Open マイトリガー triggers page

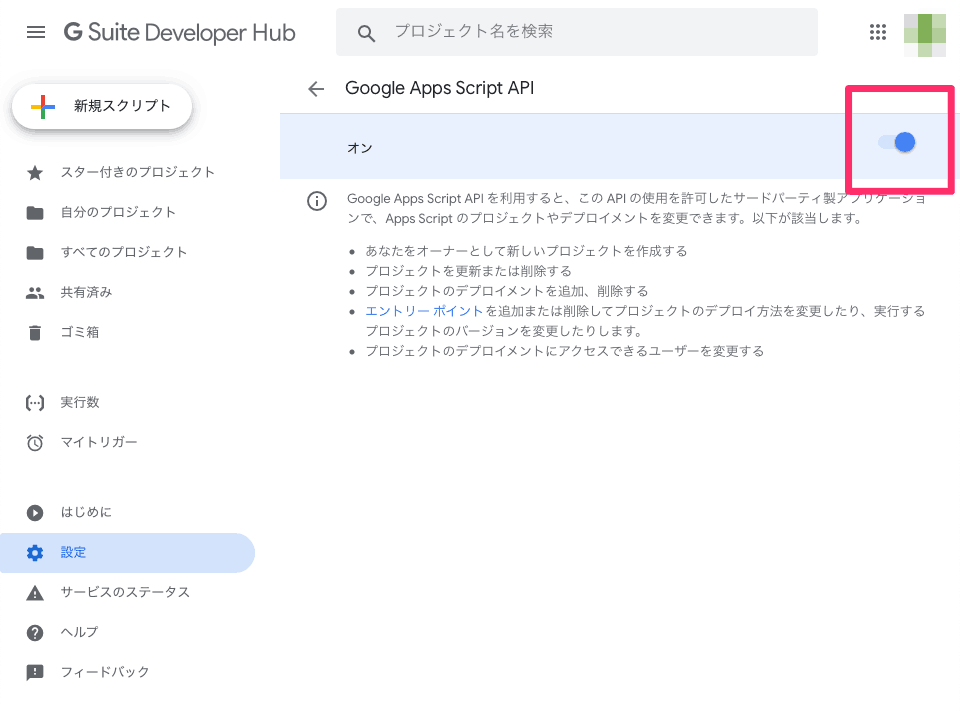pyautogui.click(x=99, y=442)
